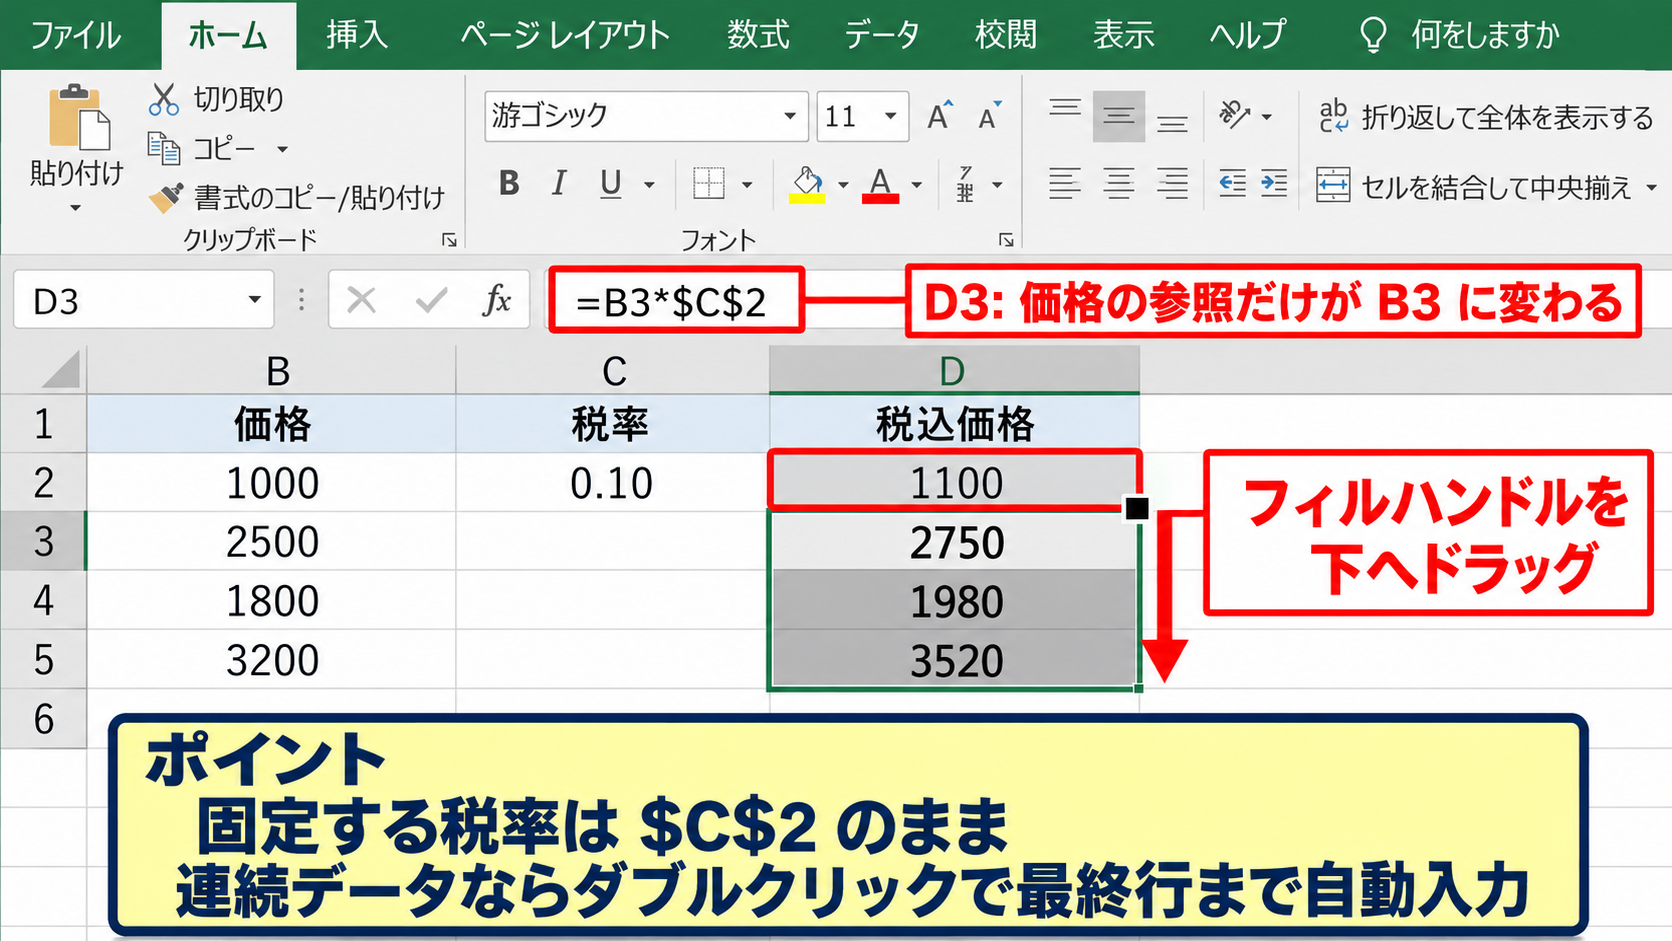Image resolution: width=1672 pixels, height=941 pixels.
Task: Open the font size dropdown showing 11
Action: point(890,116)
